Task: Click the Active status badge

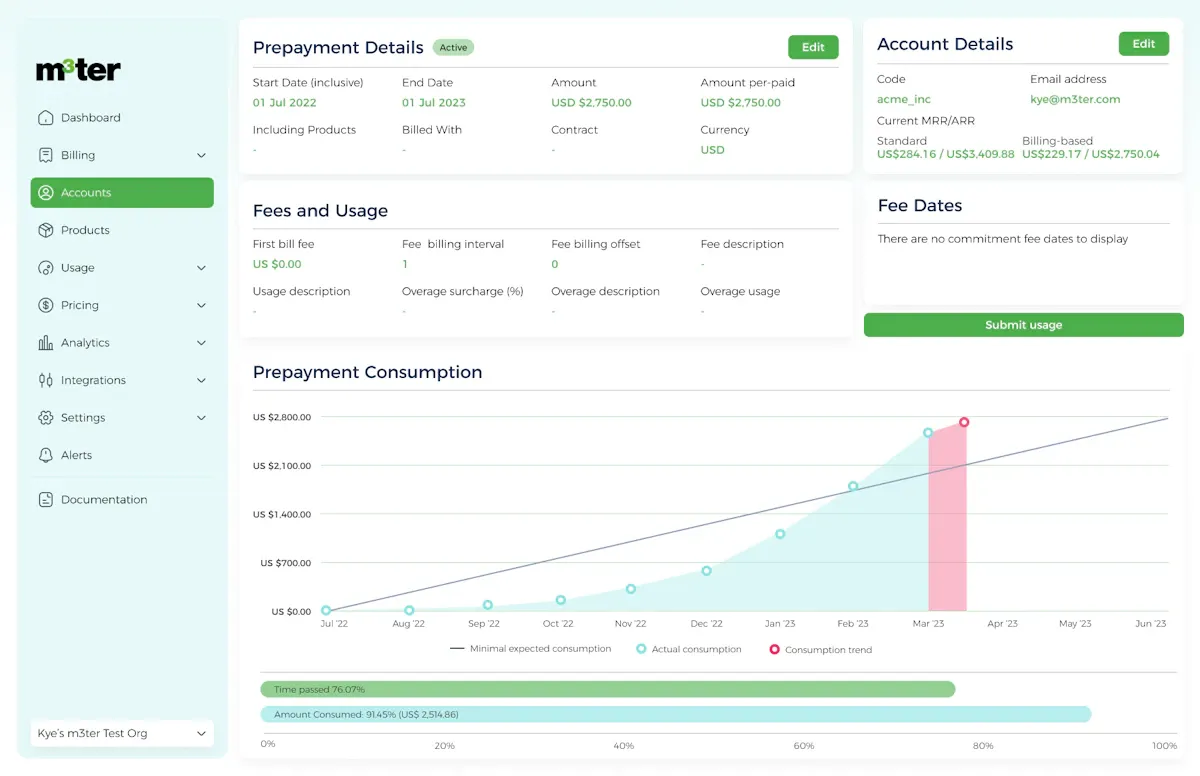Action: point(454,47)
